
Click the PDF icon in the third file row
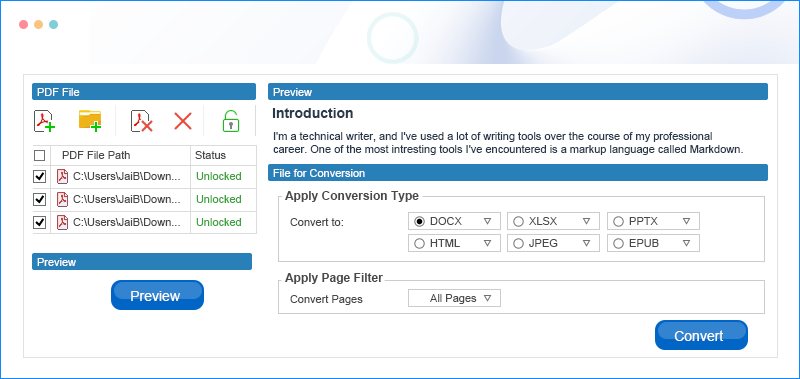coord(62,222)
